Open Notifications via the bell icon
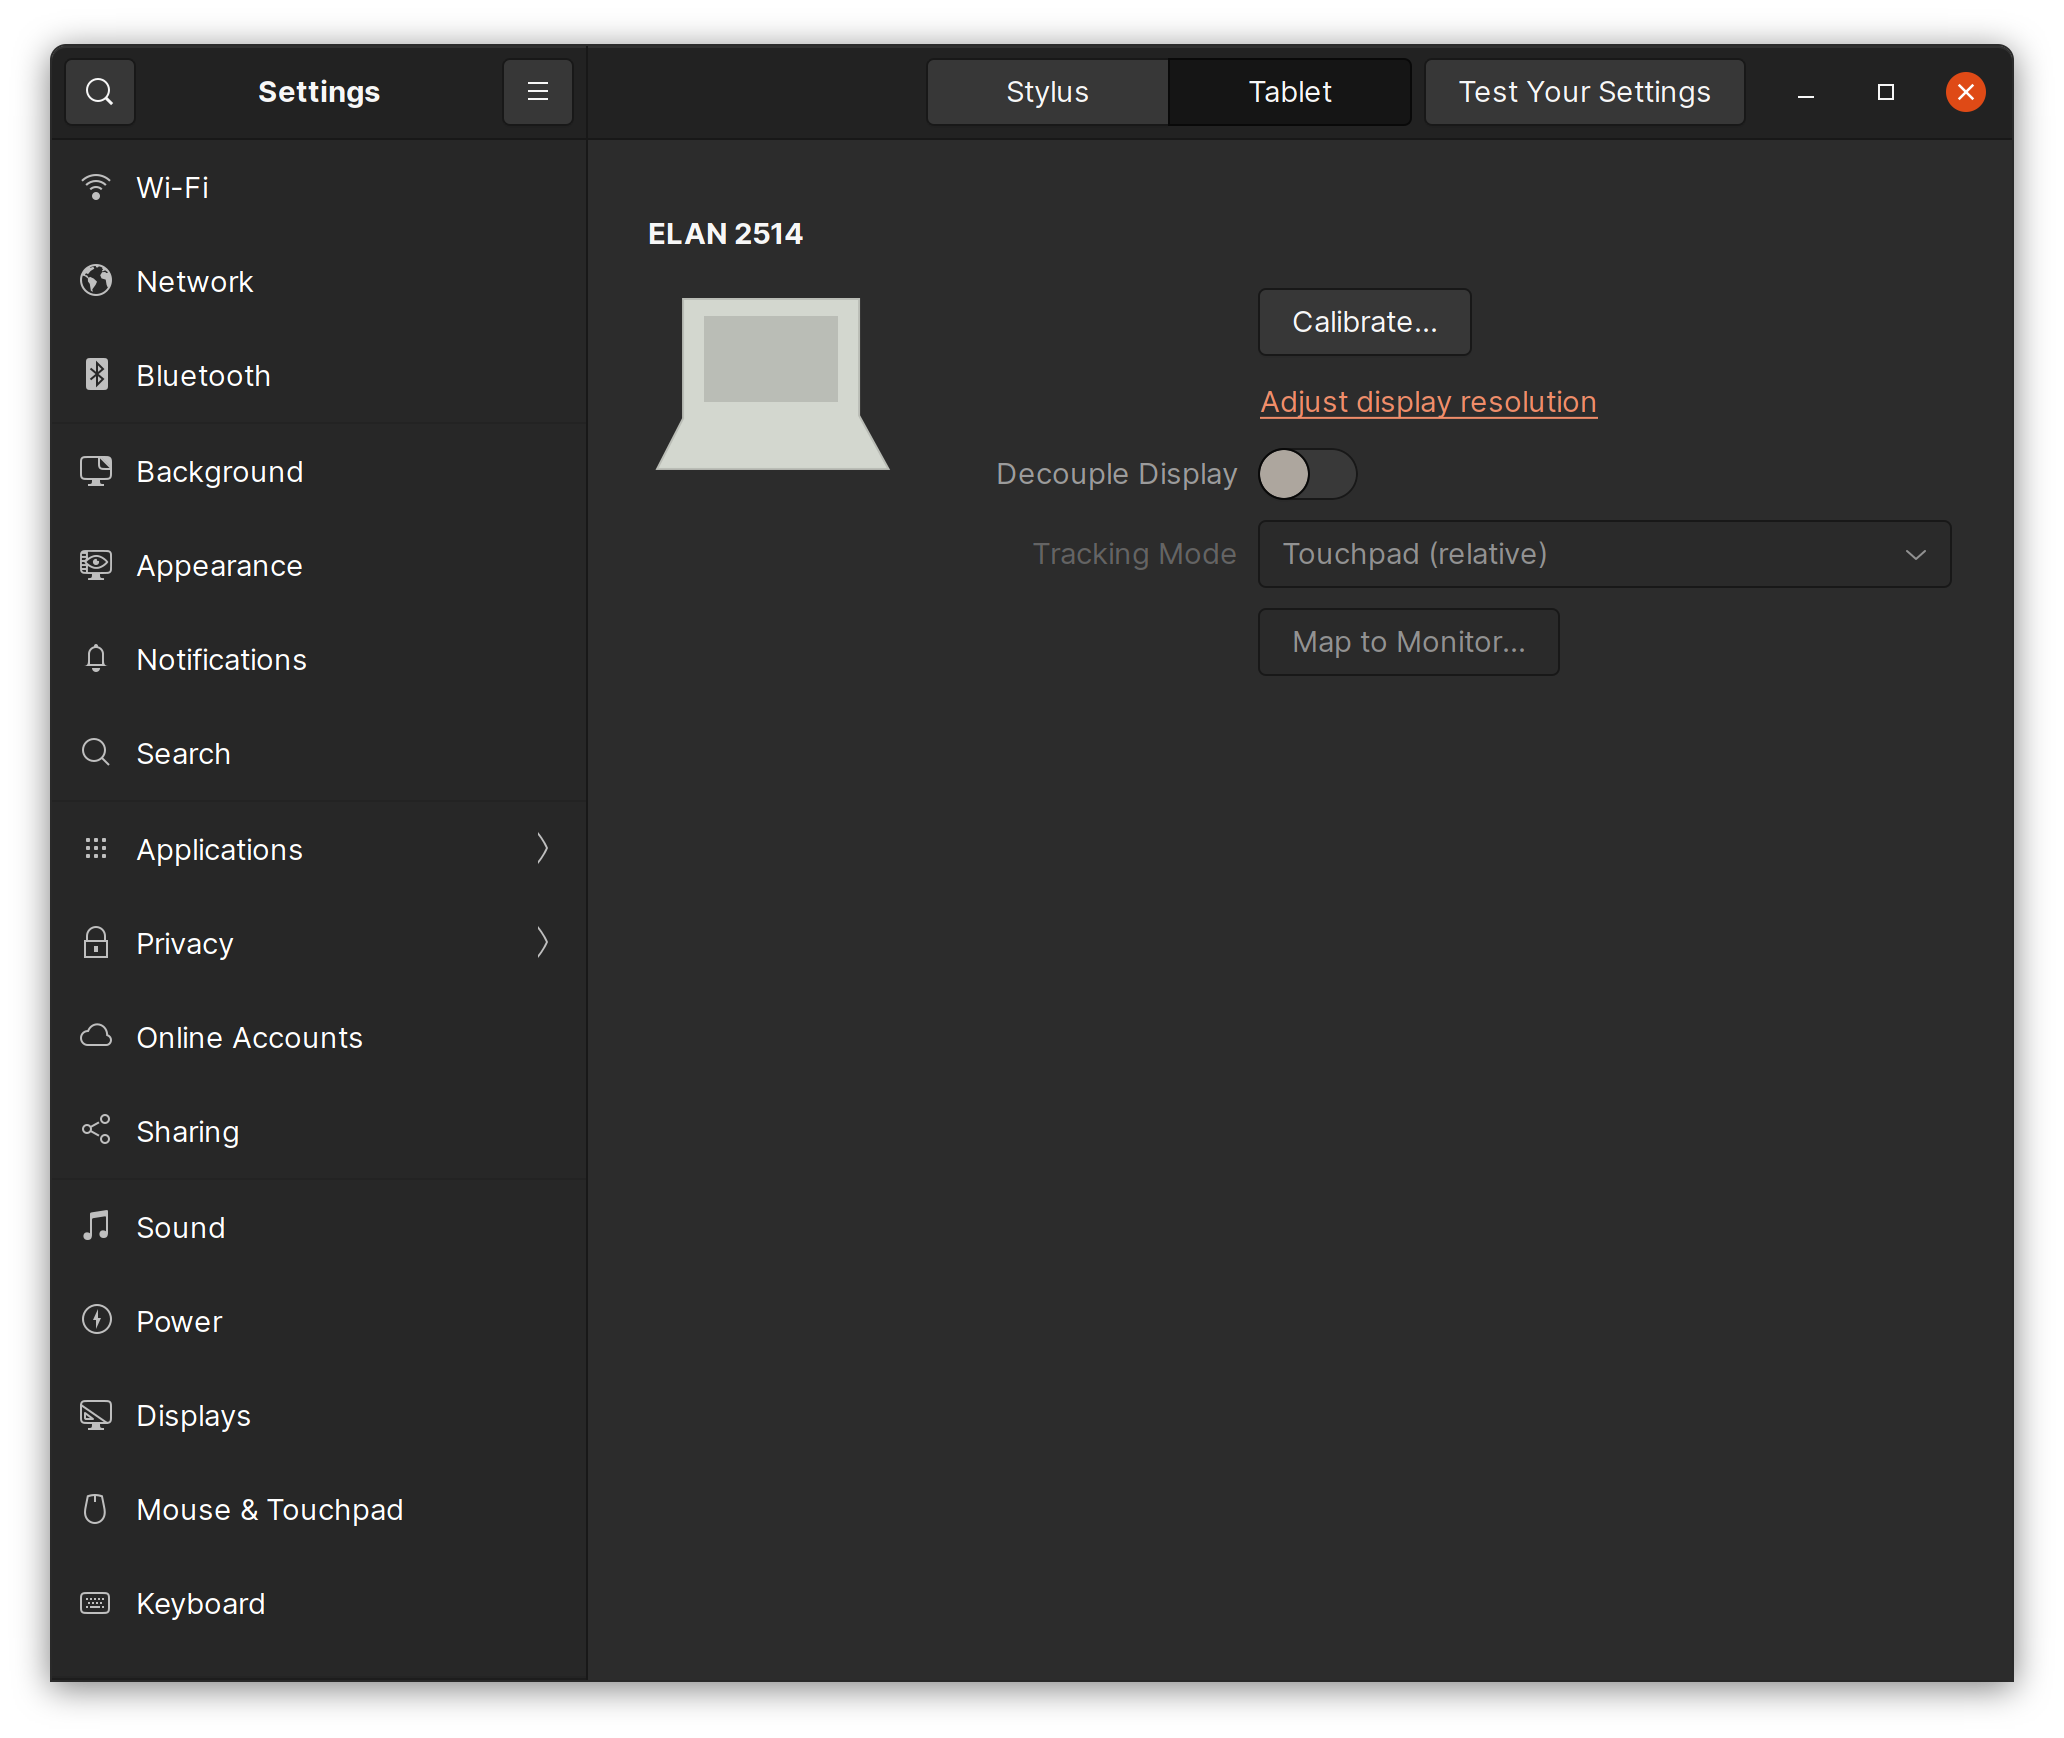 (96, 659)
